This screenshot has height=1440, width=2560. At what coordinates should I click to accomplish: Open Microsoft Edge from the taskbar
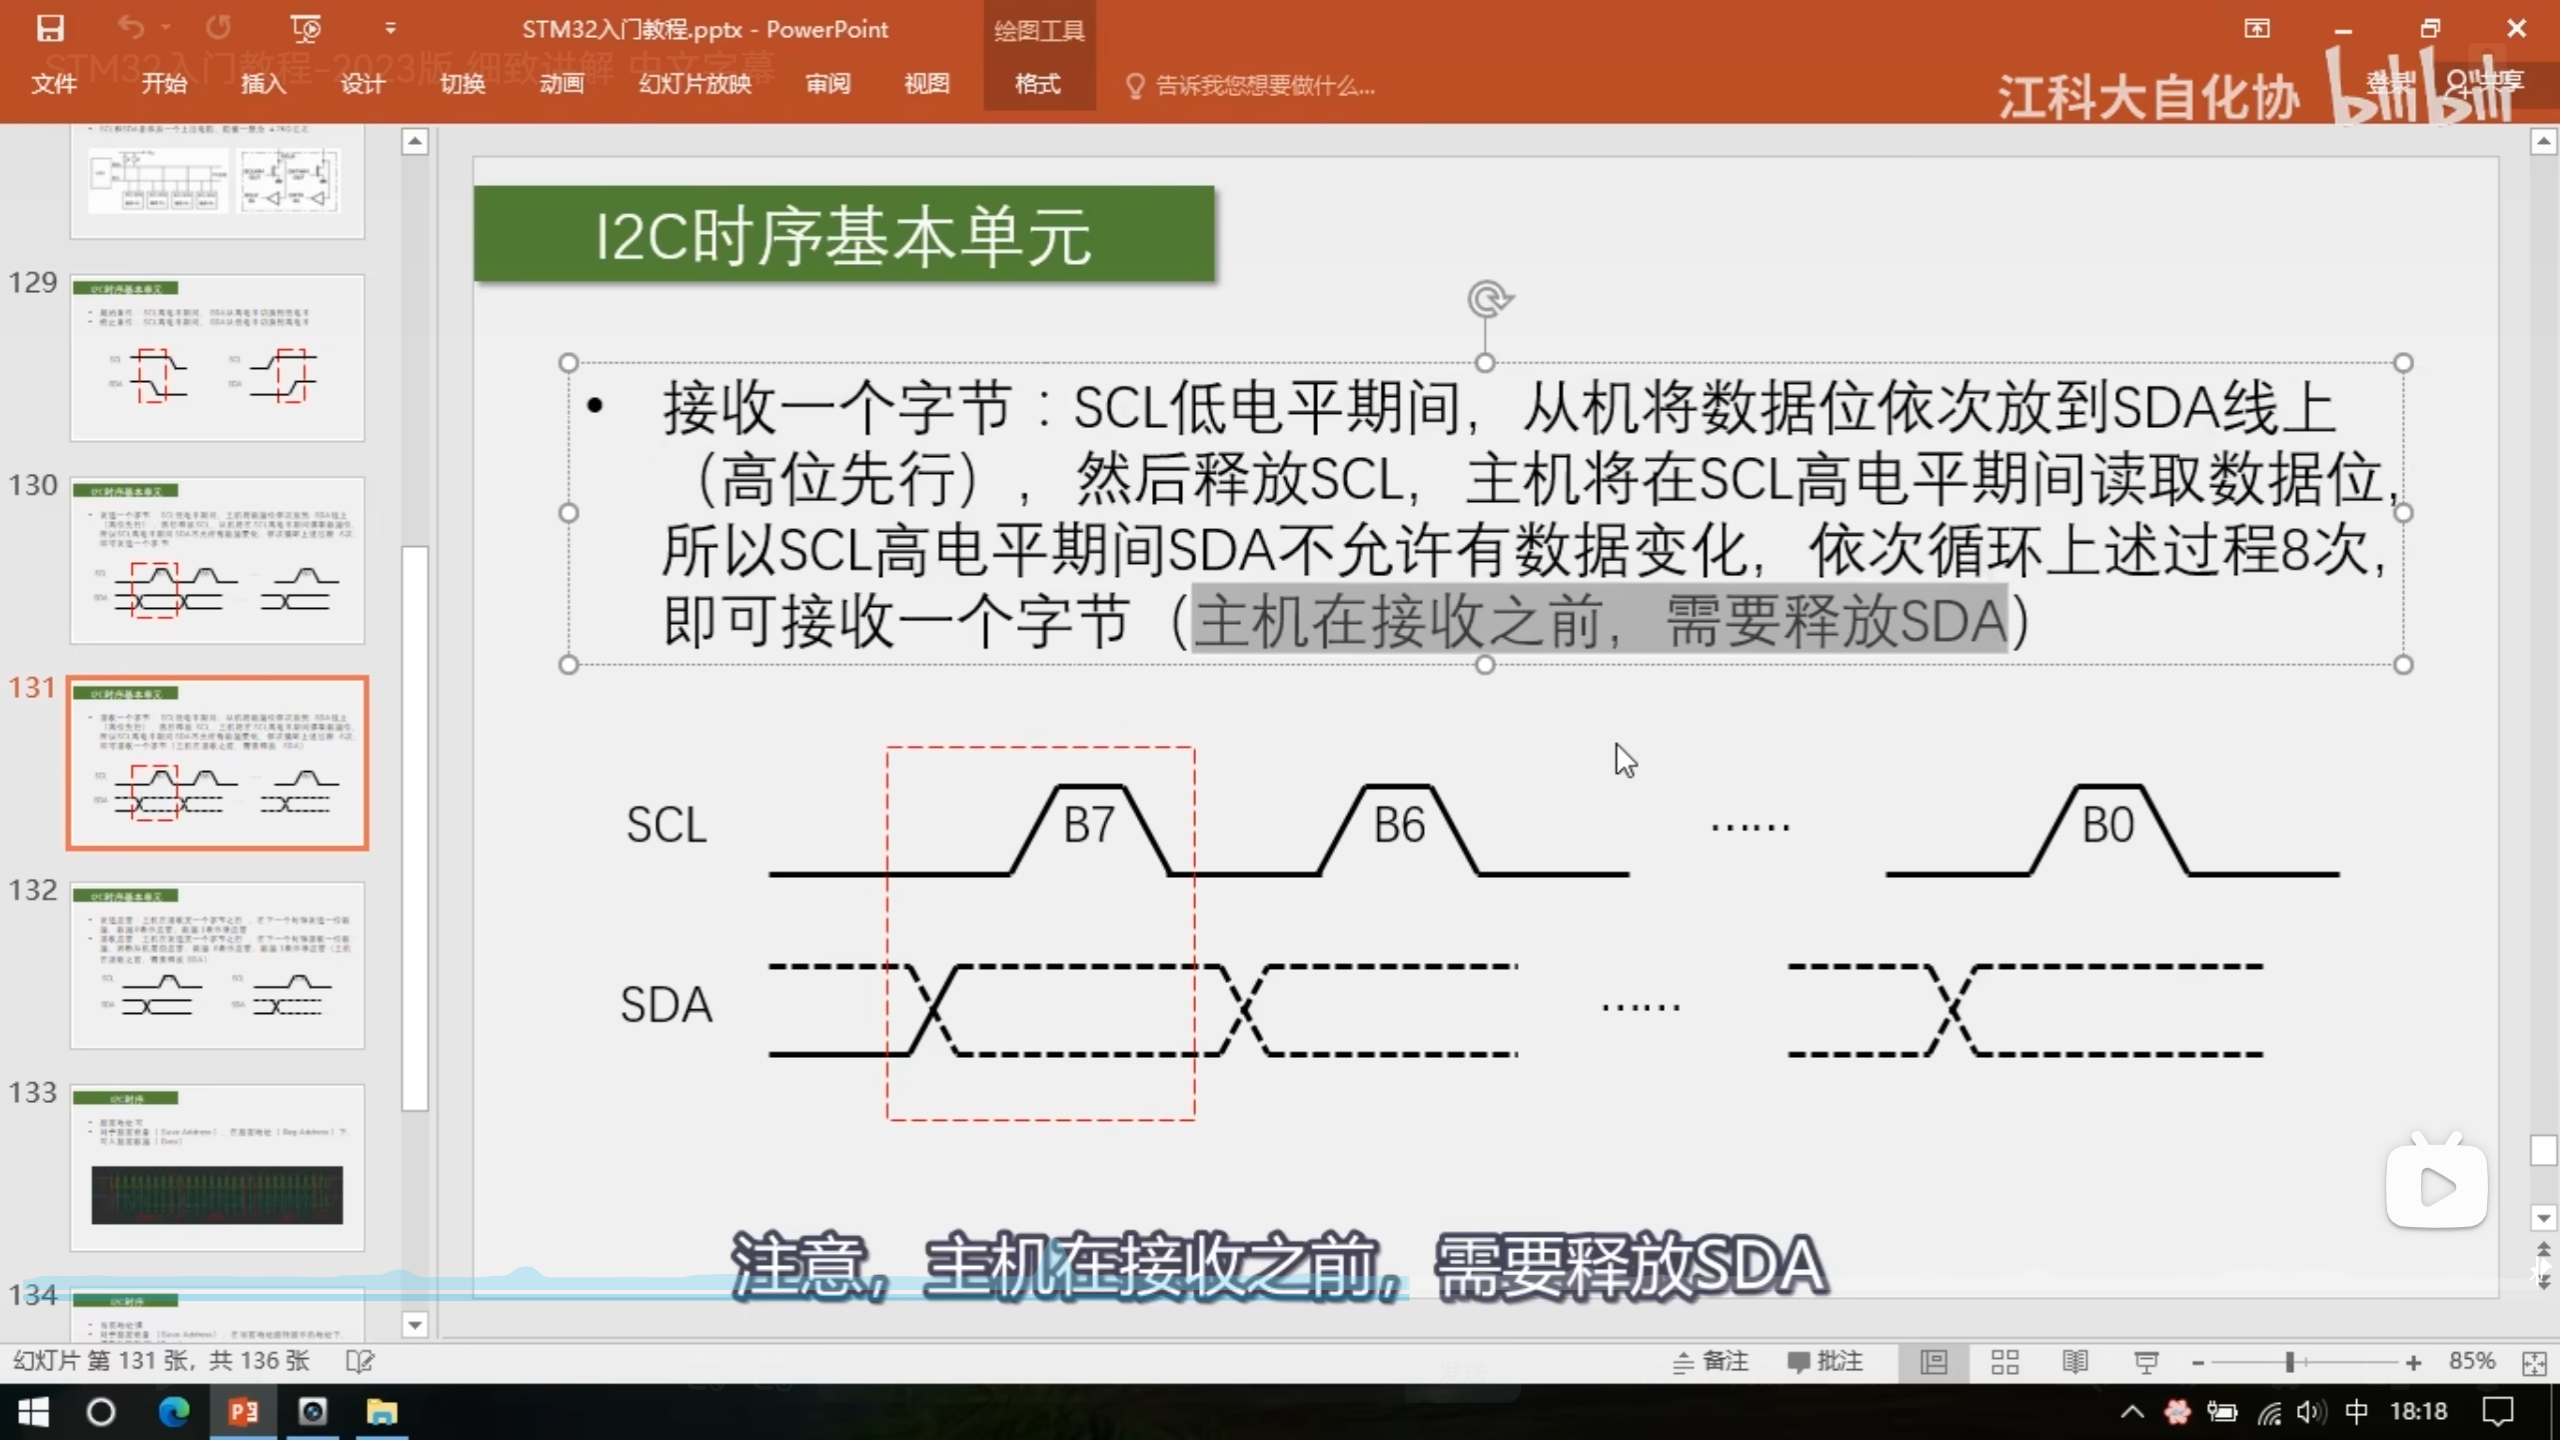tap(174, 1411)
